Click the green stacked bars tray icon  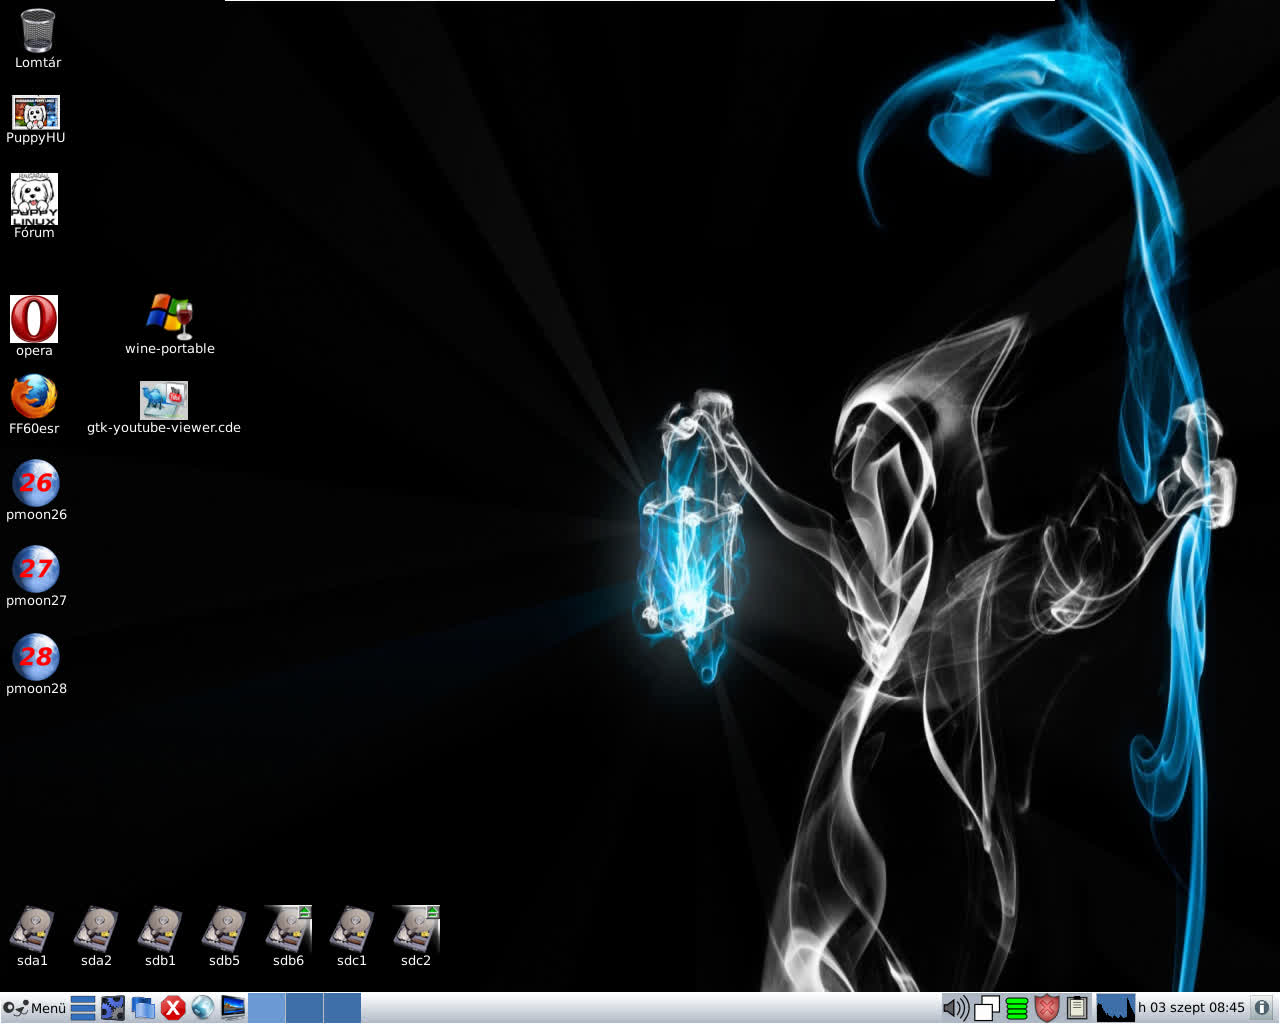[1017, 1008]
